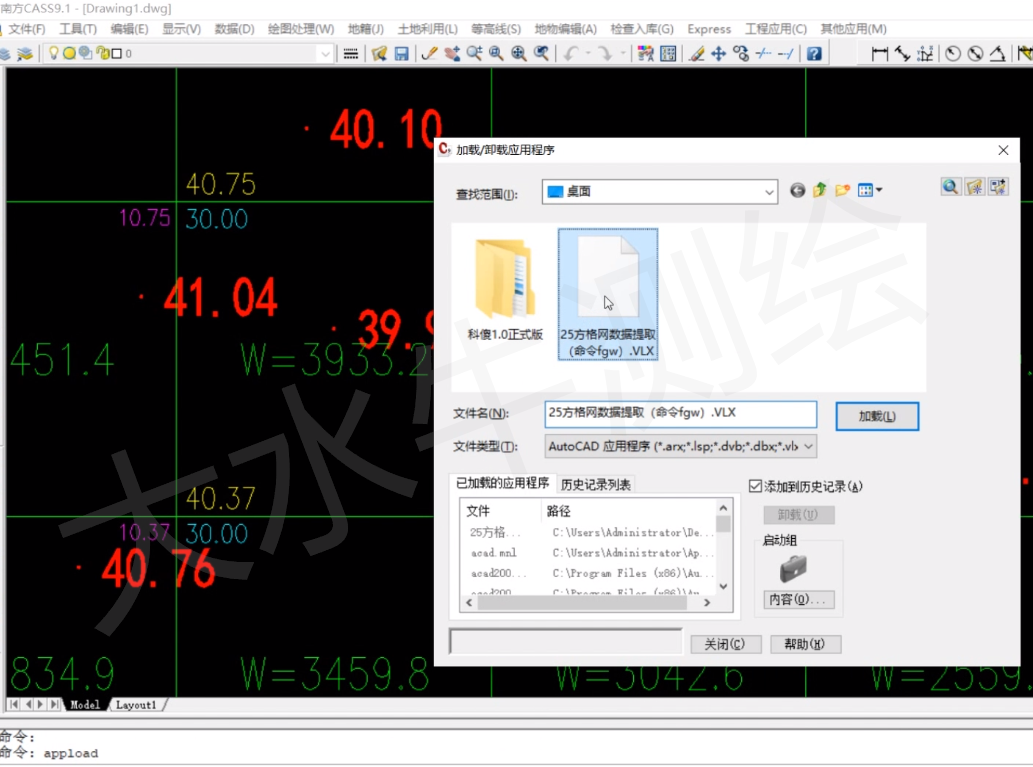Screen dimensions: 1033x767
Task: Open Help with the question mark icon
Action: pyautogui.click(x=814, y=54)
